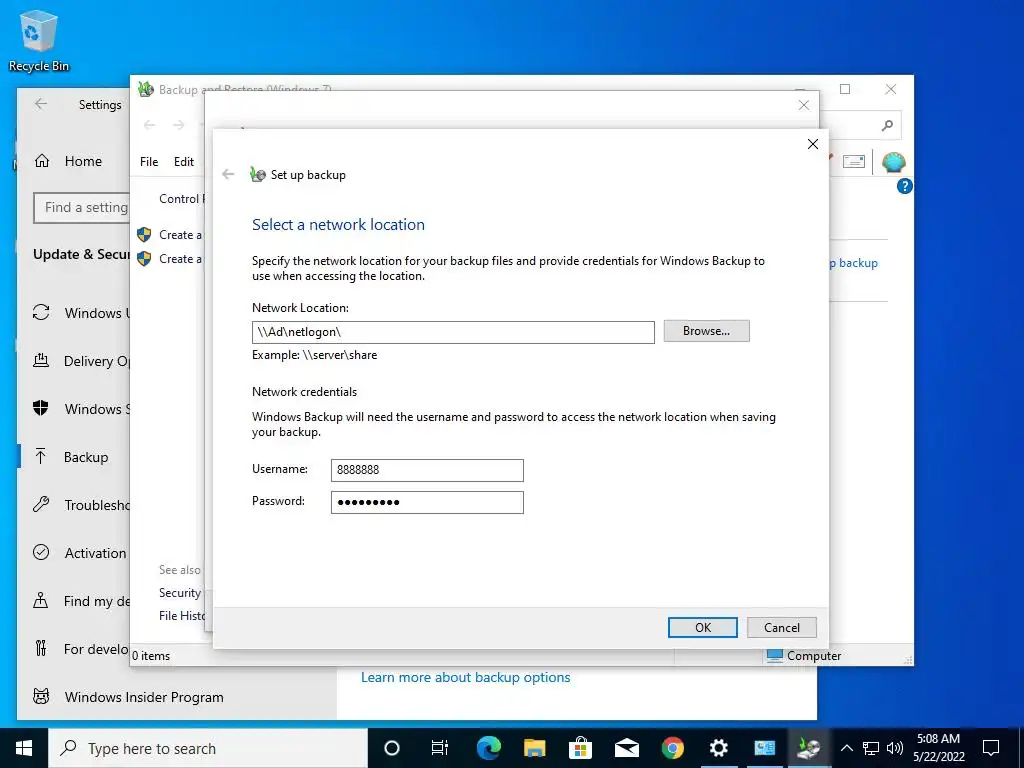Open Troubleshoot in Settings sidebar
This screenshot has width=1024, height=768.
click(x=81, y=505)
